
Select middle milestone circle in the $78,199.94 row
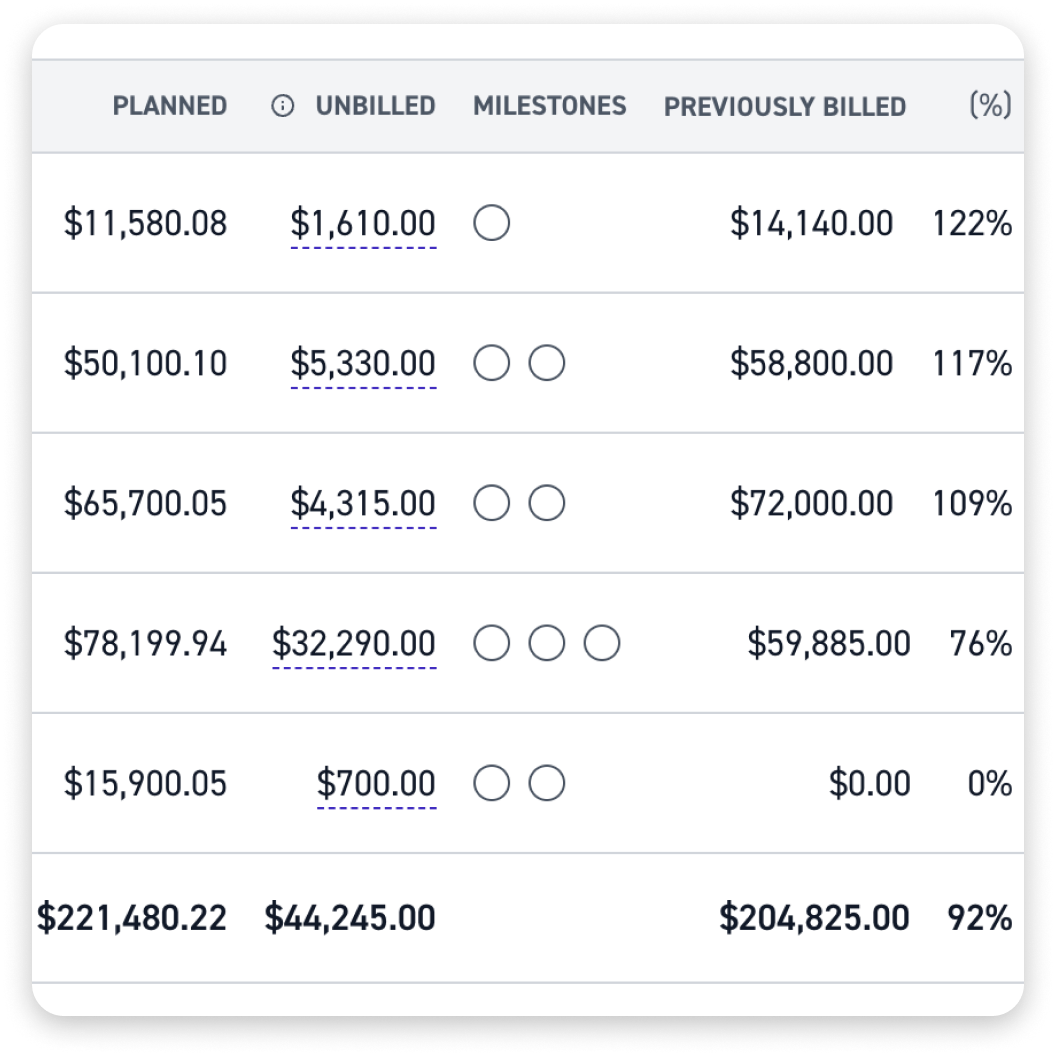point(547,643)
